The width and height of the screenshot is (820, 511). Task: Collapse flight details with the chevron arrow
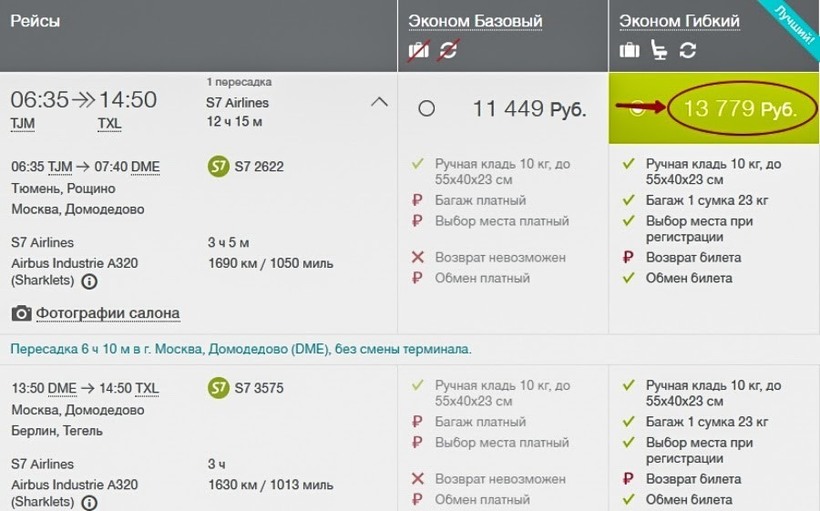(379, 101)
